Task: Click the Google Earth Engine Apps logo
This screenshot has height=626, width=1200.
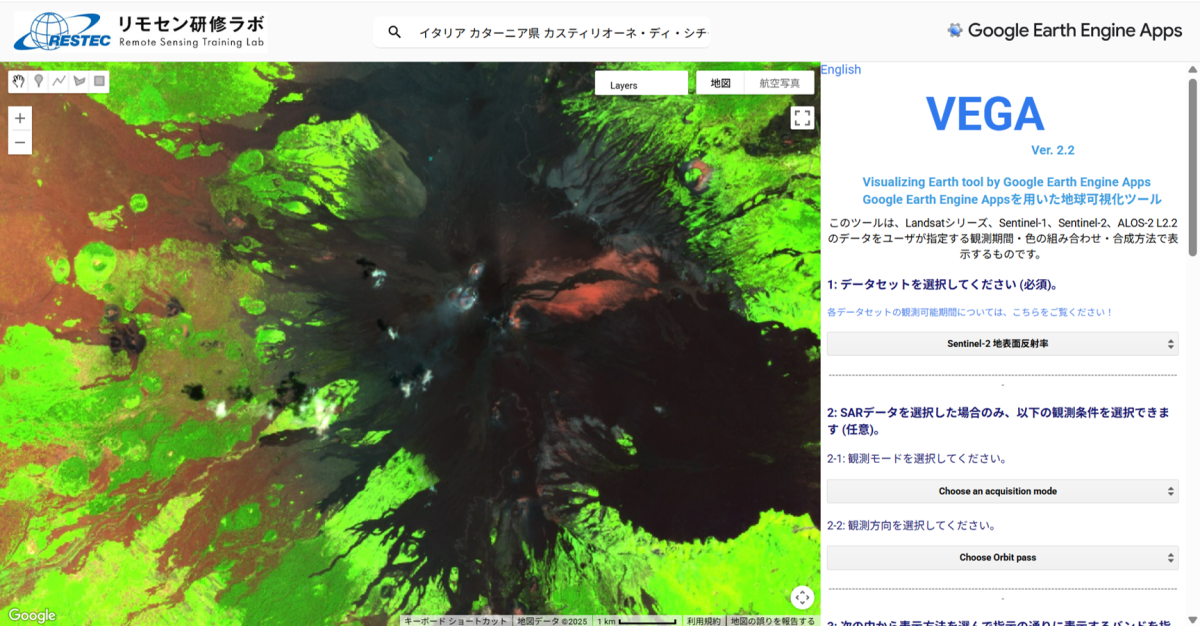Action: (x=1064, y=30)
